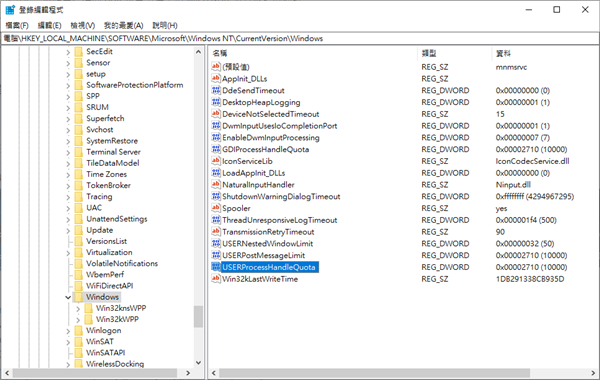
Task: Select the TokenBroker key
Action: click(108, 186)
